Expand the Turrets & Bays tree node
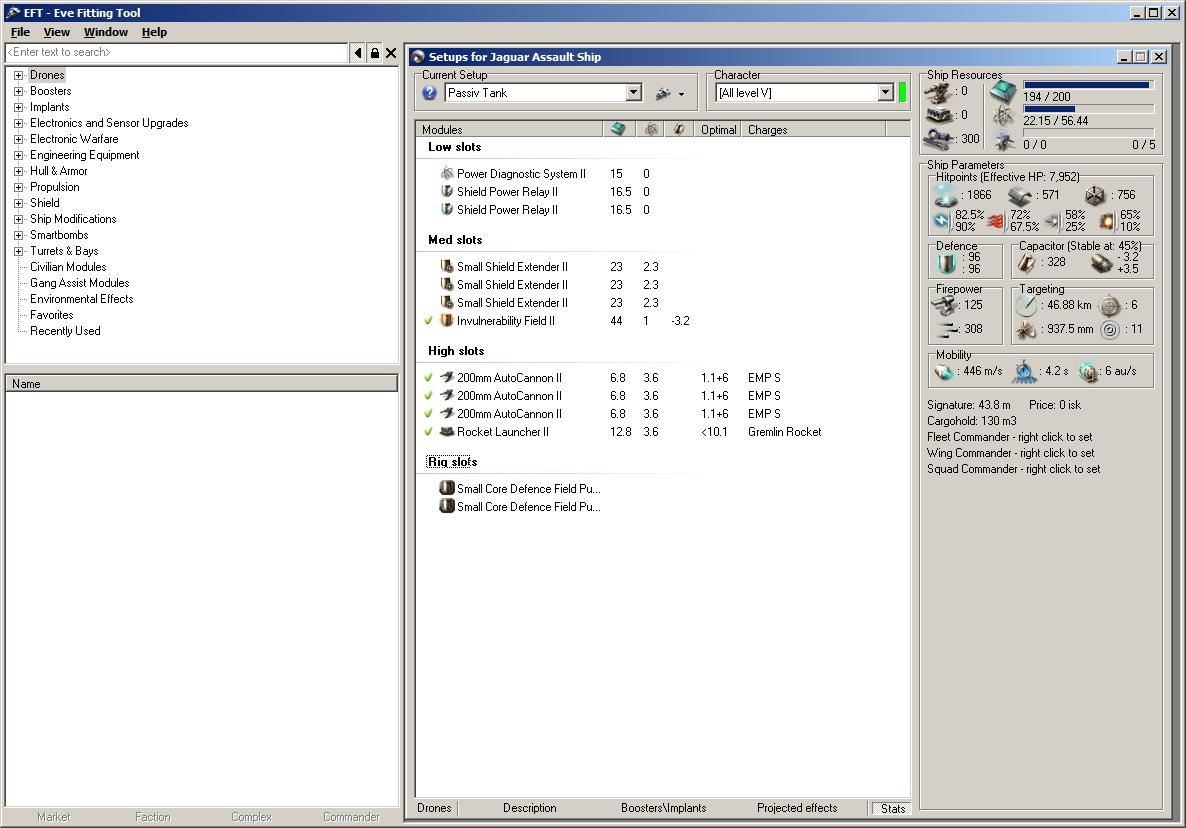 click(19, 251)
